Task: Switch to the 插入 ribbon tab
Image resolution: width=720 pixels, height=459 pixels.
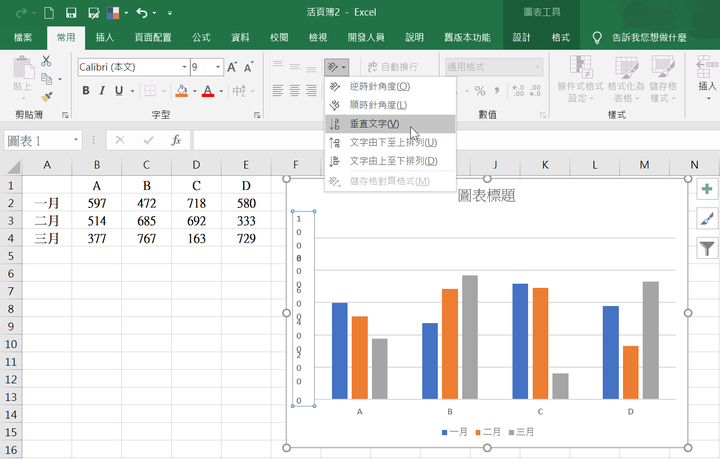Action: [x=104, y=38]
